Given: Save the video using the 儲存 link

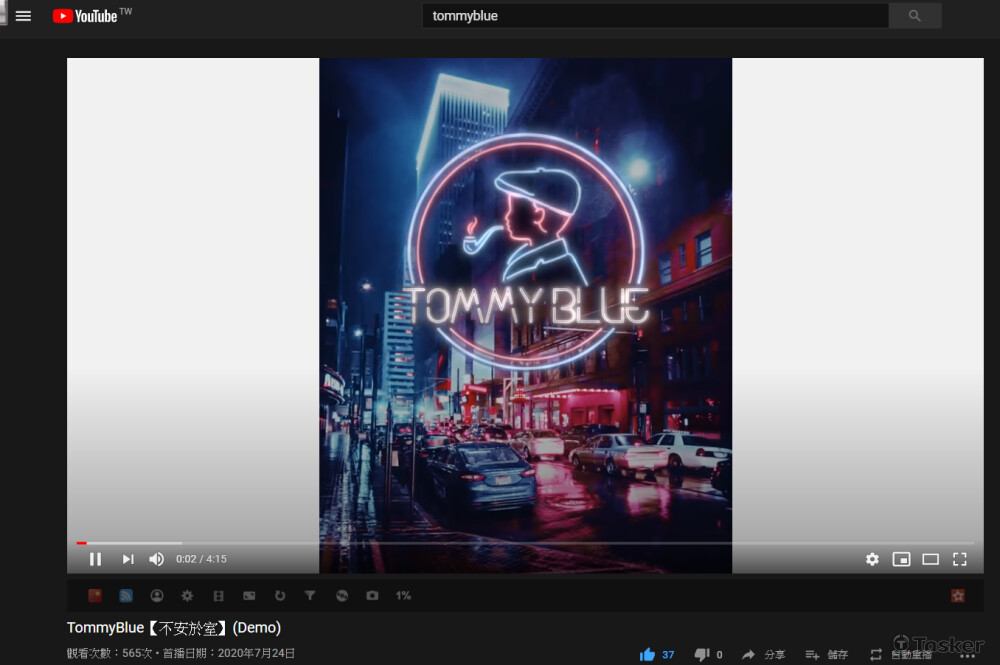Looking at the screenshot, I should (x=832, y=655).
